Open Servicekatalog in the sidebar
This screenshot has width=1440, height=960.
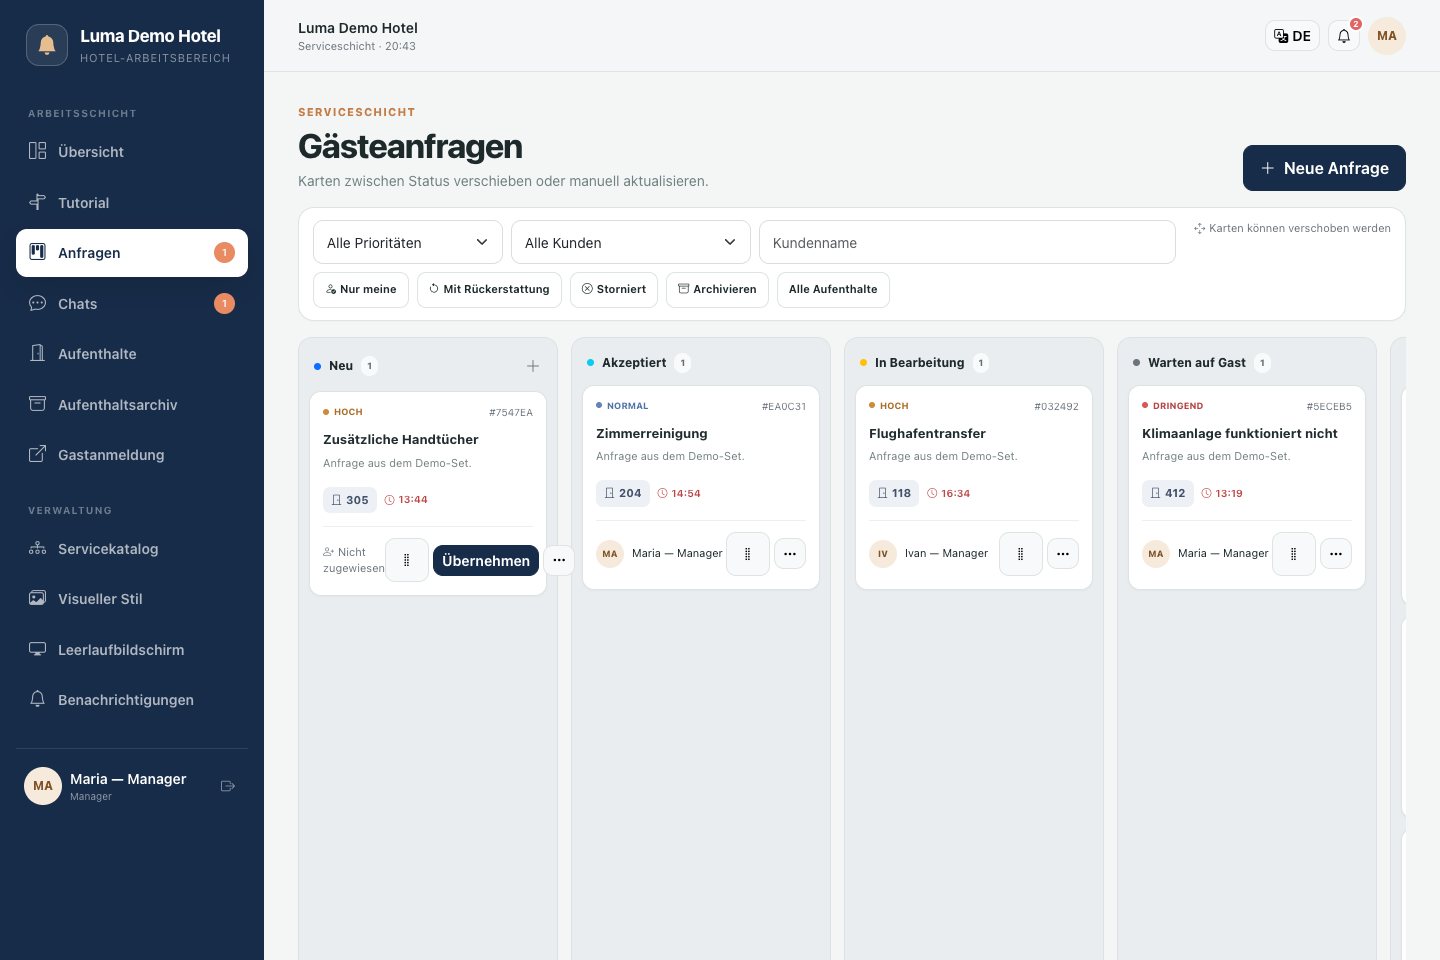[x=132, y=549]
